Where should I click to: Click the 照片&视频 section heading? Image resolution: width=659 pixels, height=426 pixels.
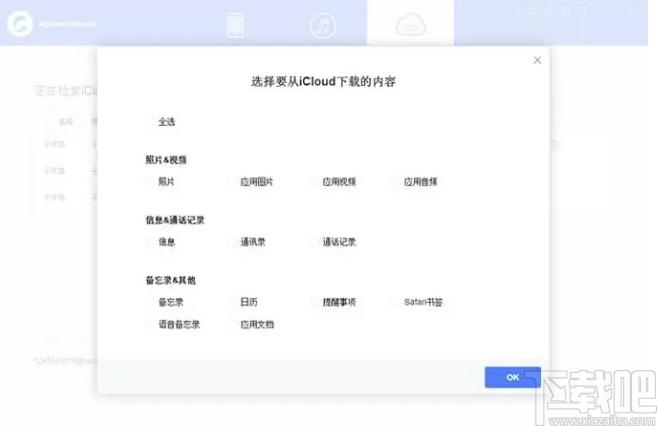166,160
